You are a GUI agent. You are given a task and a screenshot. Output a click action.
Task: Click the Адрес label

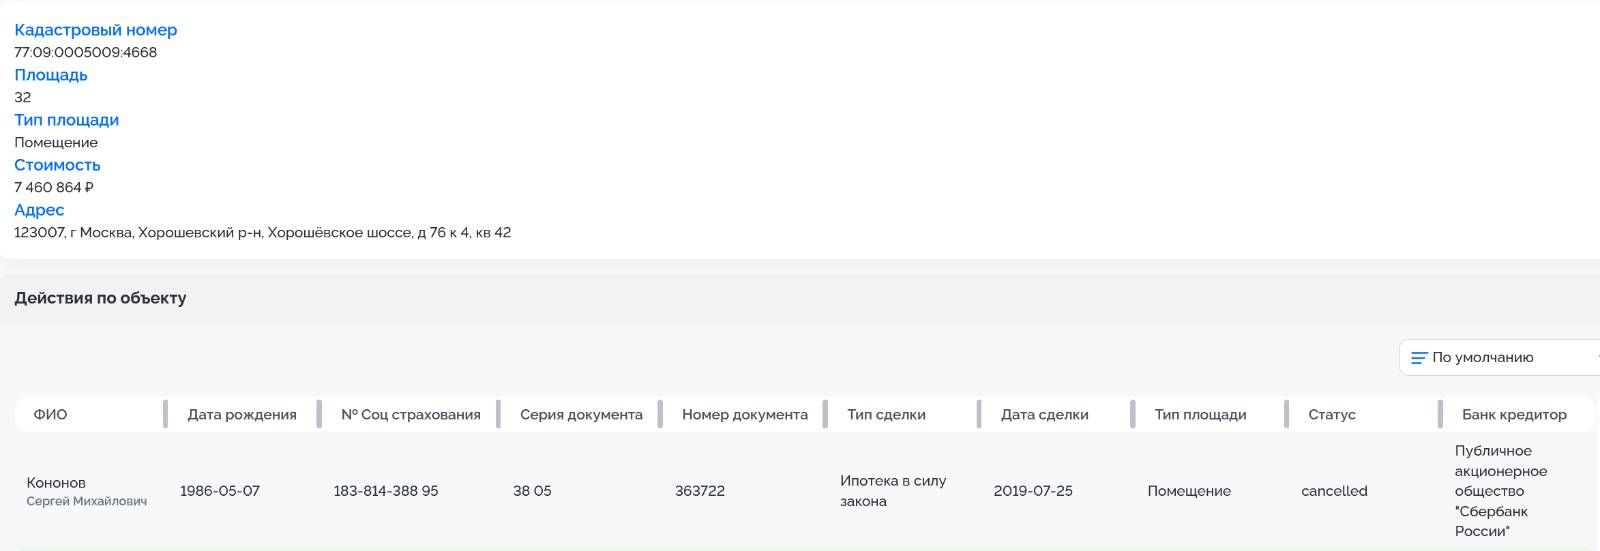tap(39, 210)
